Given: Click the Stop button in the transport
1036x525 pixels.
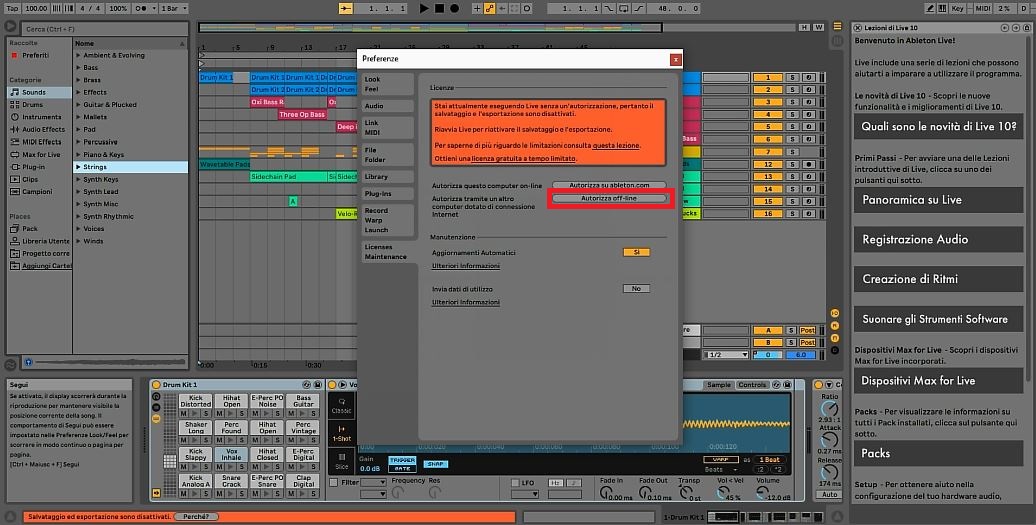Looking at the screenshot, I should click(439, 9).
